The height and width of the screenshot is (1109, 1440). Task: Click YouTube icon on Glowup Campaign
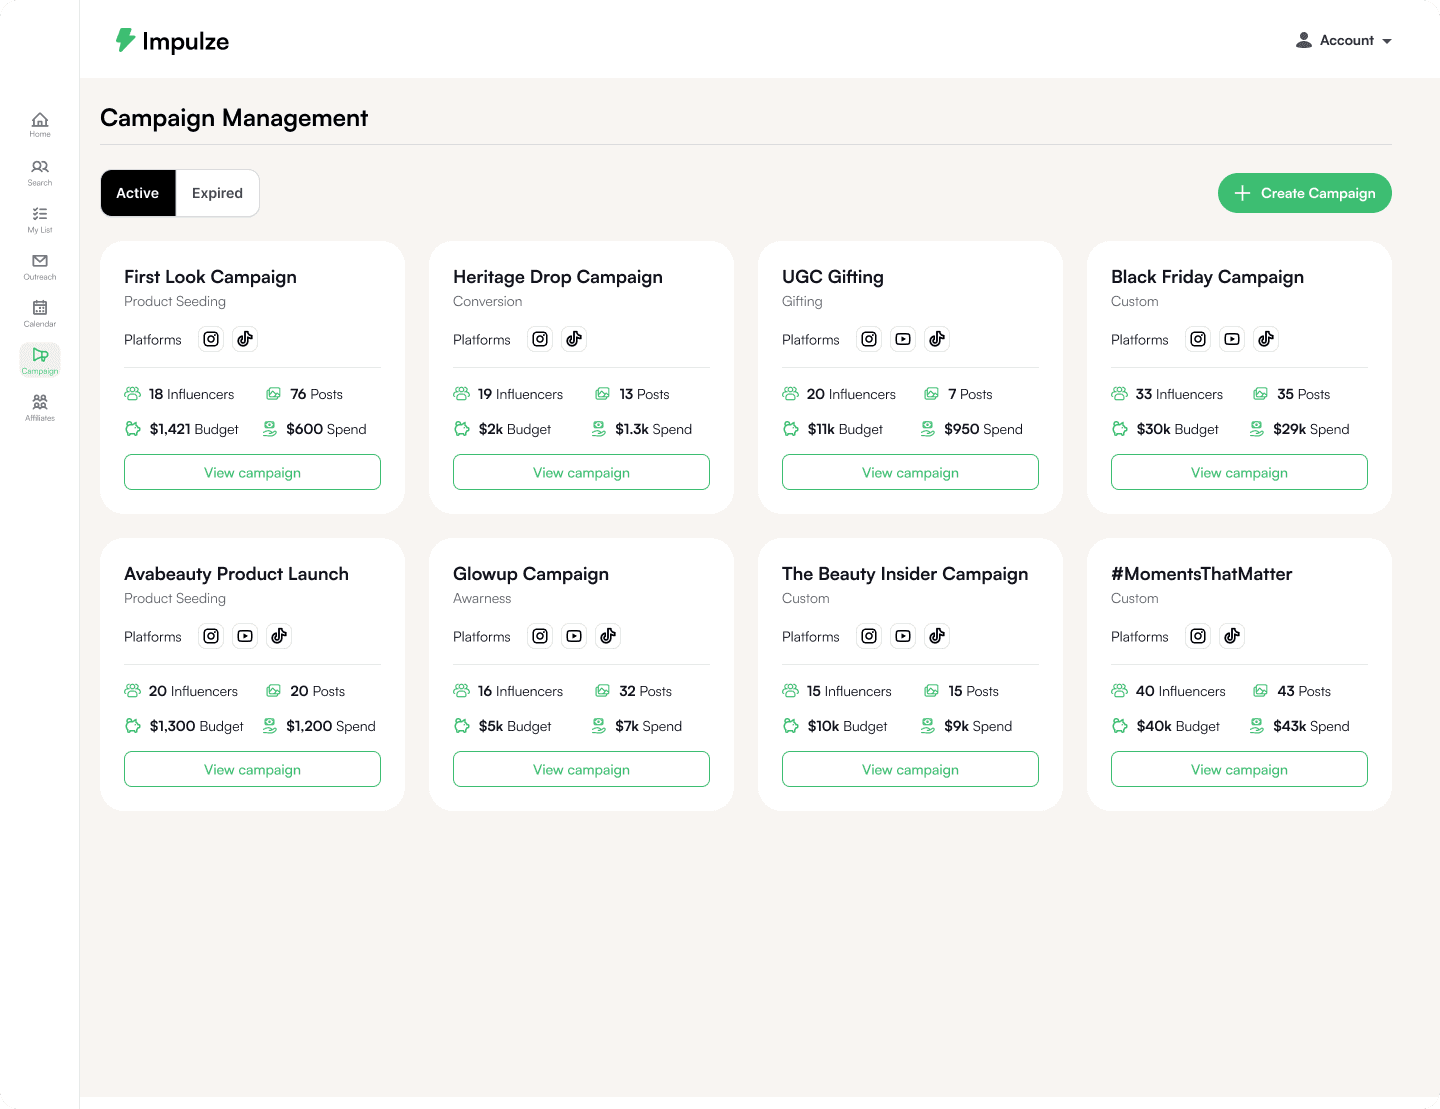(x=574, y=636)
